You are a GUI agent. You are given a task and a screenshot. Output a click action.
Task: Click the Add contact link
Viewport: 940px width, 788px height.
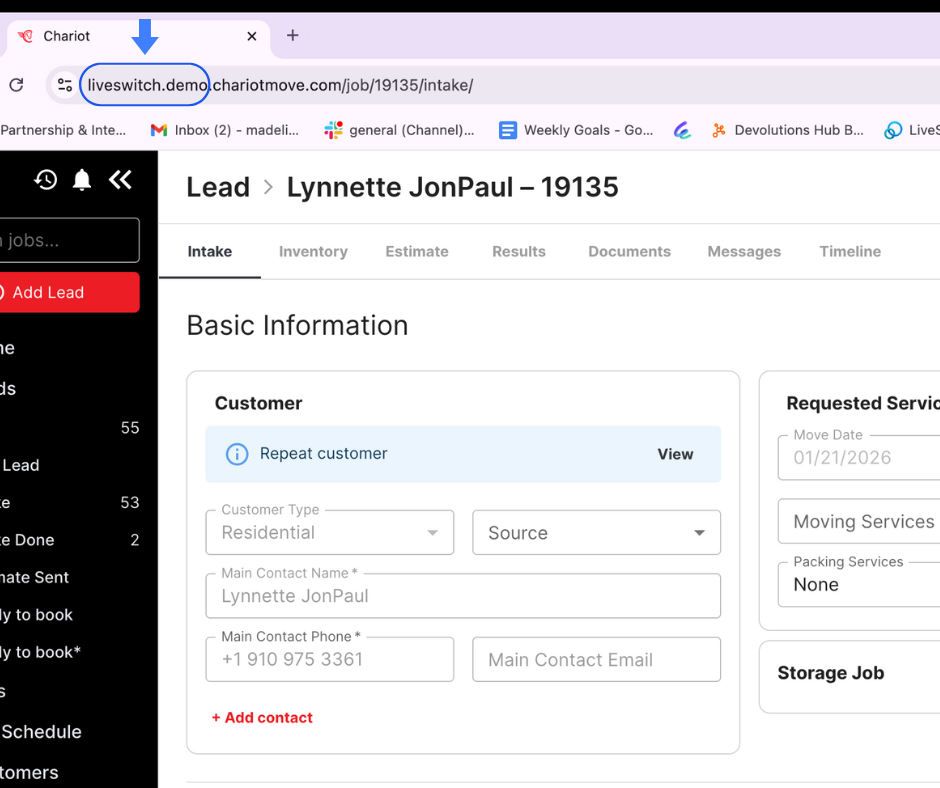pyautogui.click(x=262, y=718)
